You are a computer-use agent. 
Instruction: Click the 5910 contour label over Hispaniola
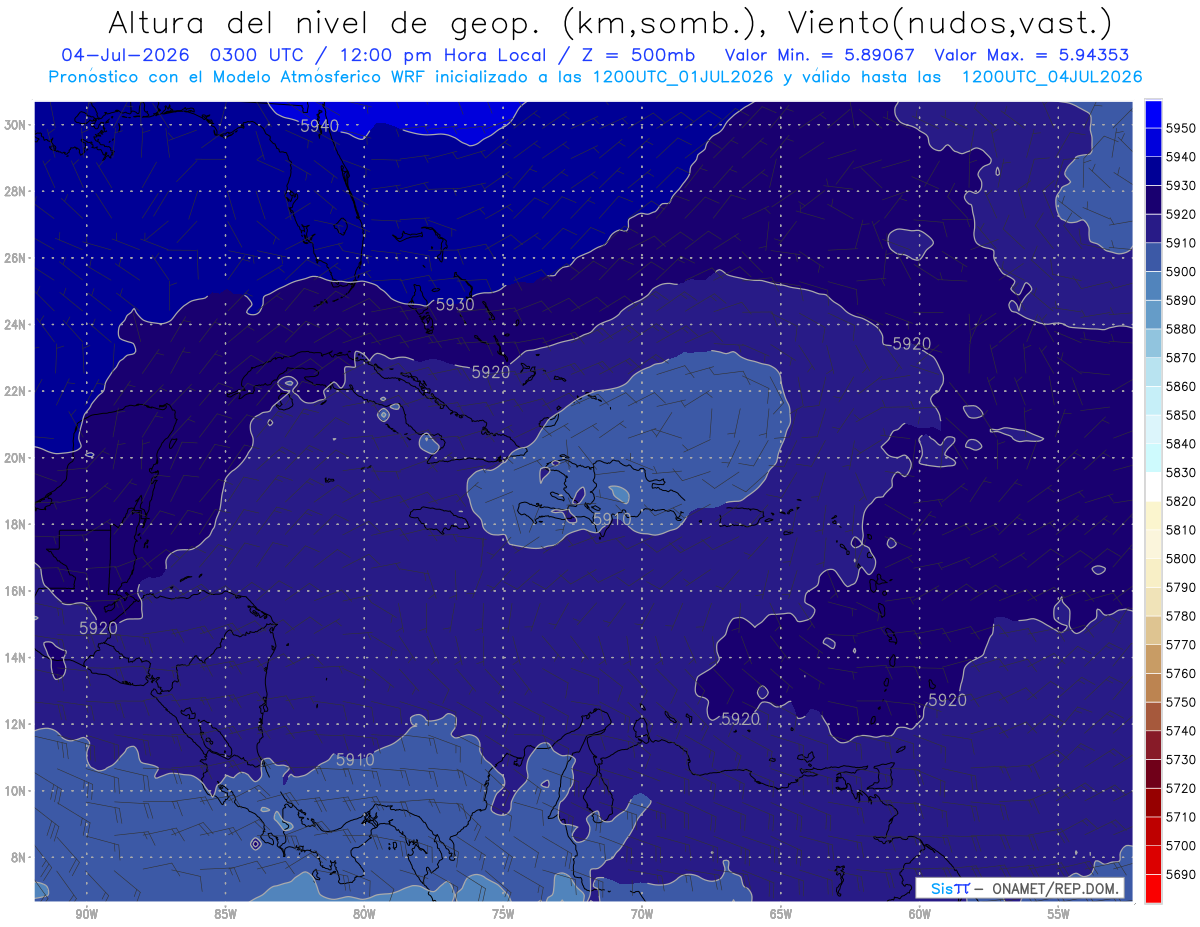611,519
